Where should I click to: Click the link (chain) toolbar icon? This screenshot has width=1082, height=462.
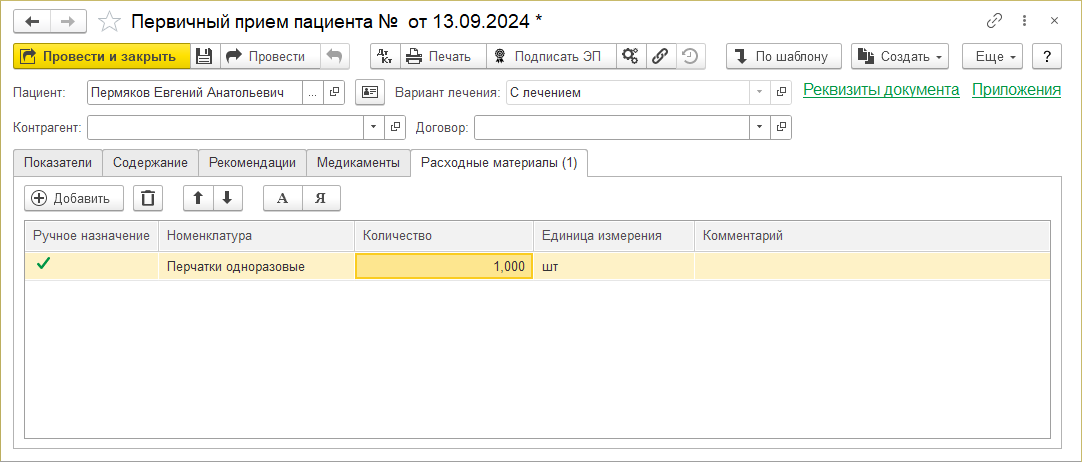(660, 56)
